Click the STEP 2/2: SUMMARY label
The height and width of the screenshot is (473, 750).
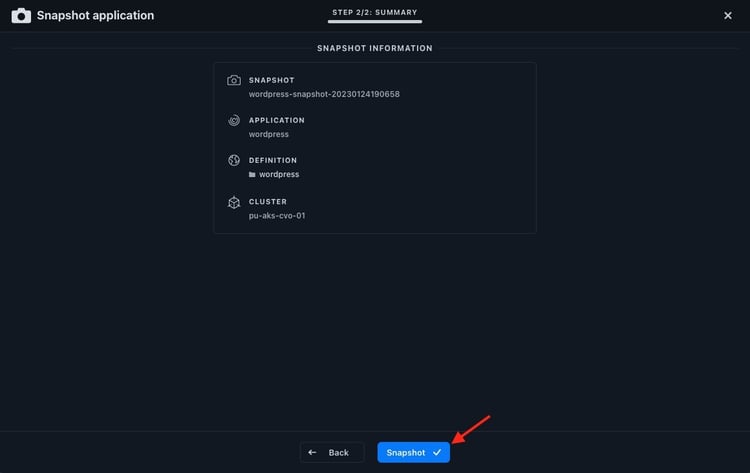[375, 13]
